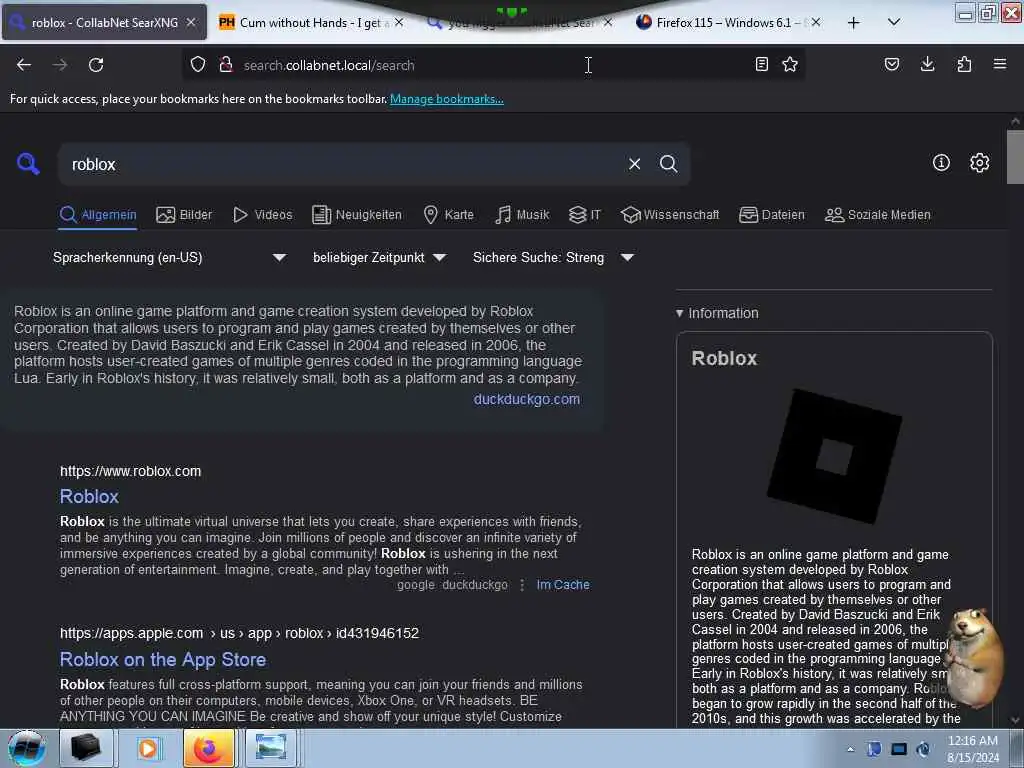Show hidden system tray icons

click(x=850, y=749)
